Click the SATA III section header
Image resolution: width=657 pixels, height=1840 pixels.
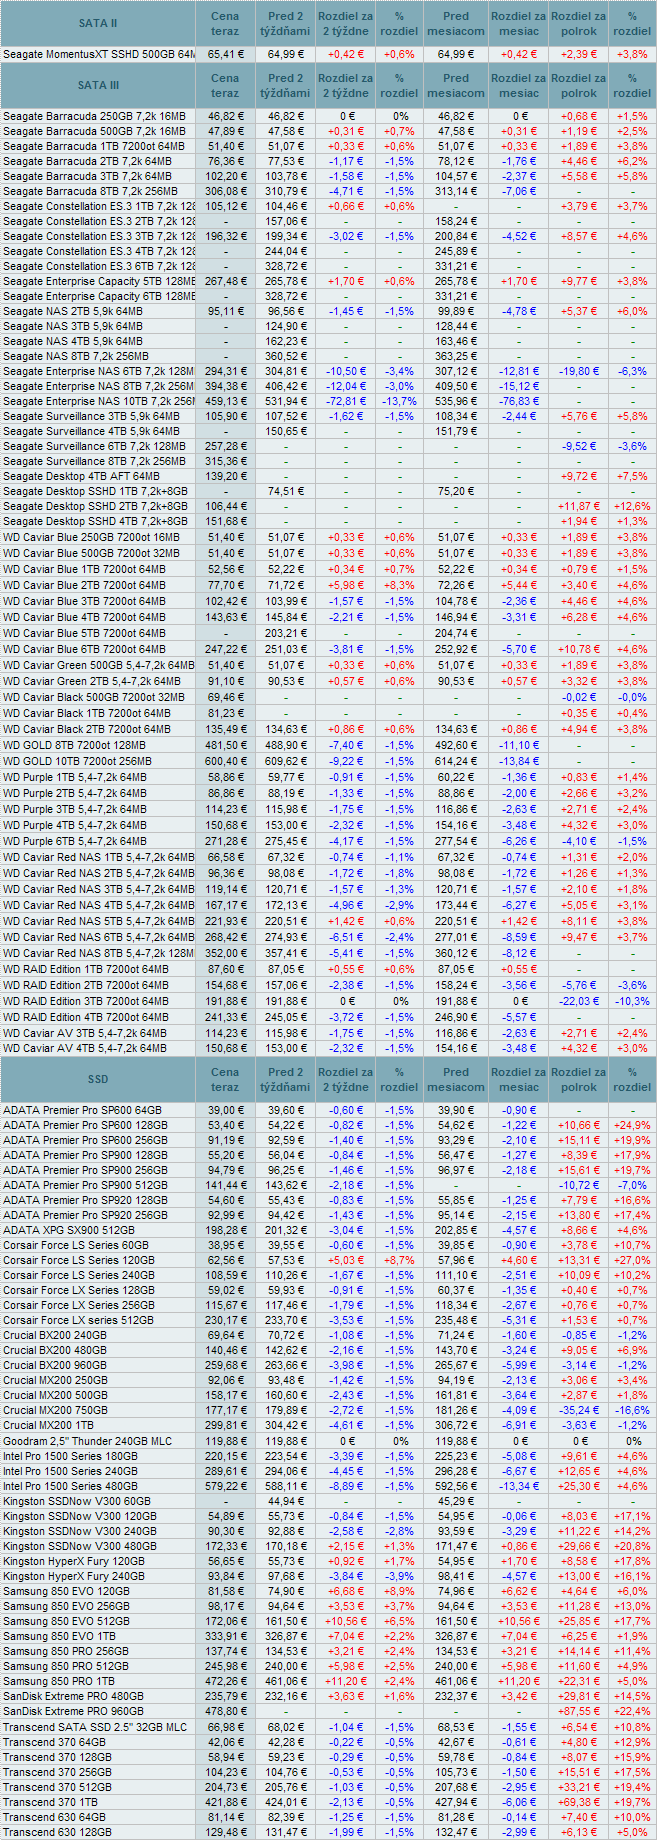pyautogui.click(x=98, y=85)
